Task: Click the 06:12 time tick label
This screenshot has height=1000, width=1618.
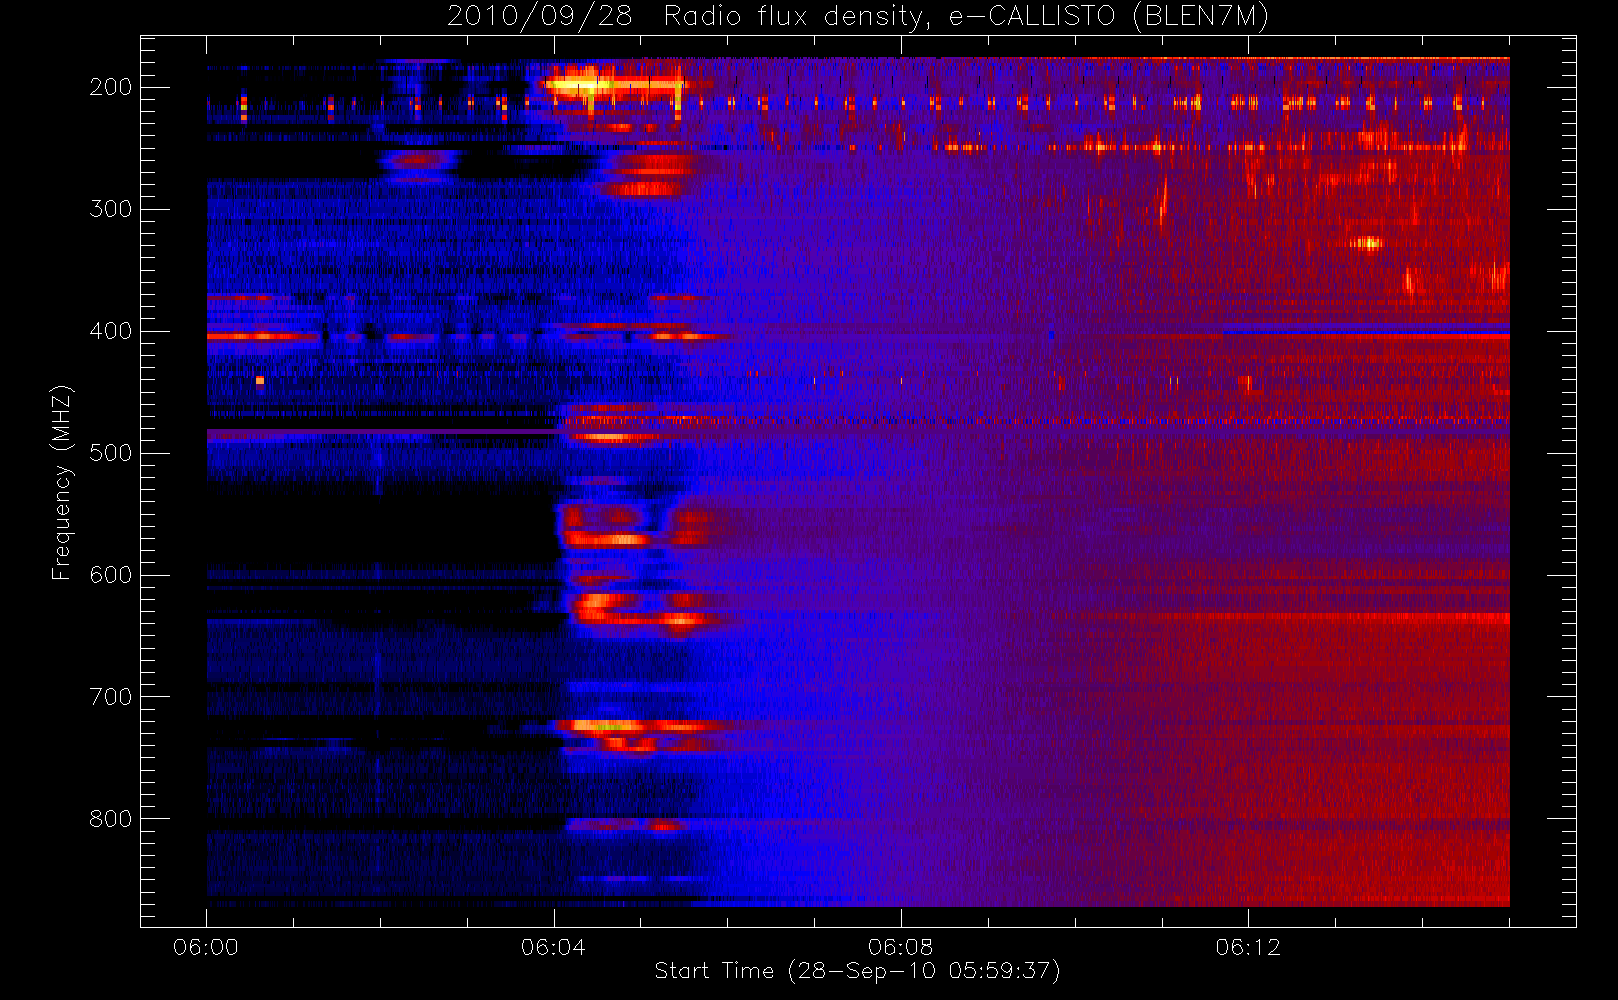Action: point(1248,947)
